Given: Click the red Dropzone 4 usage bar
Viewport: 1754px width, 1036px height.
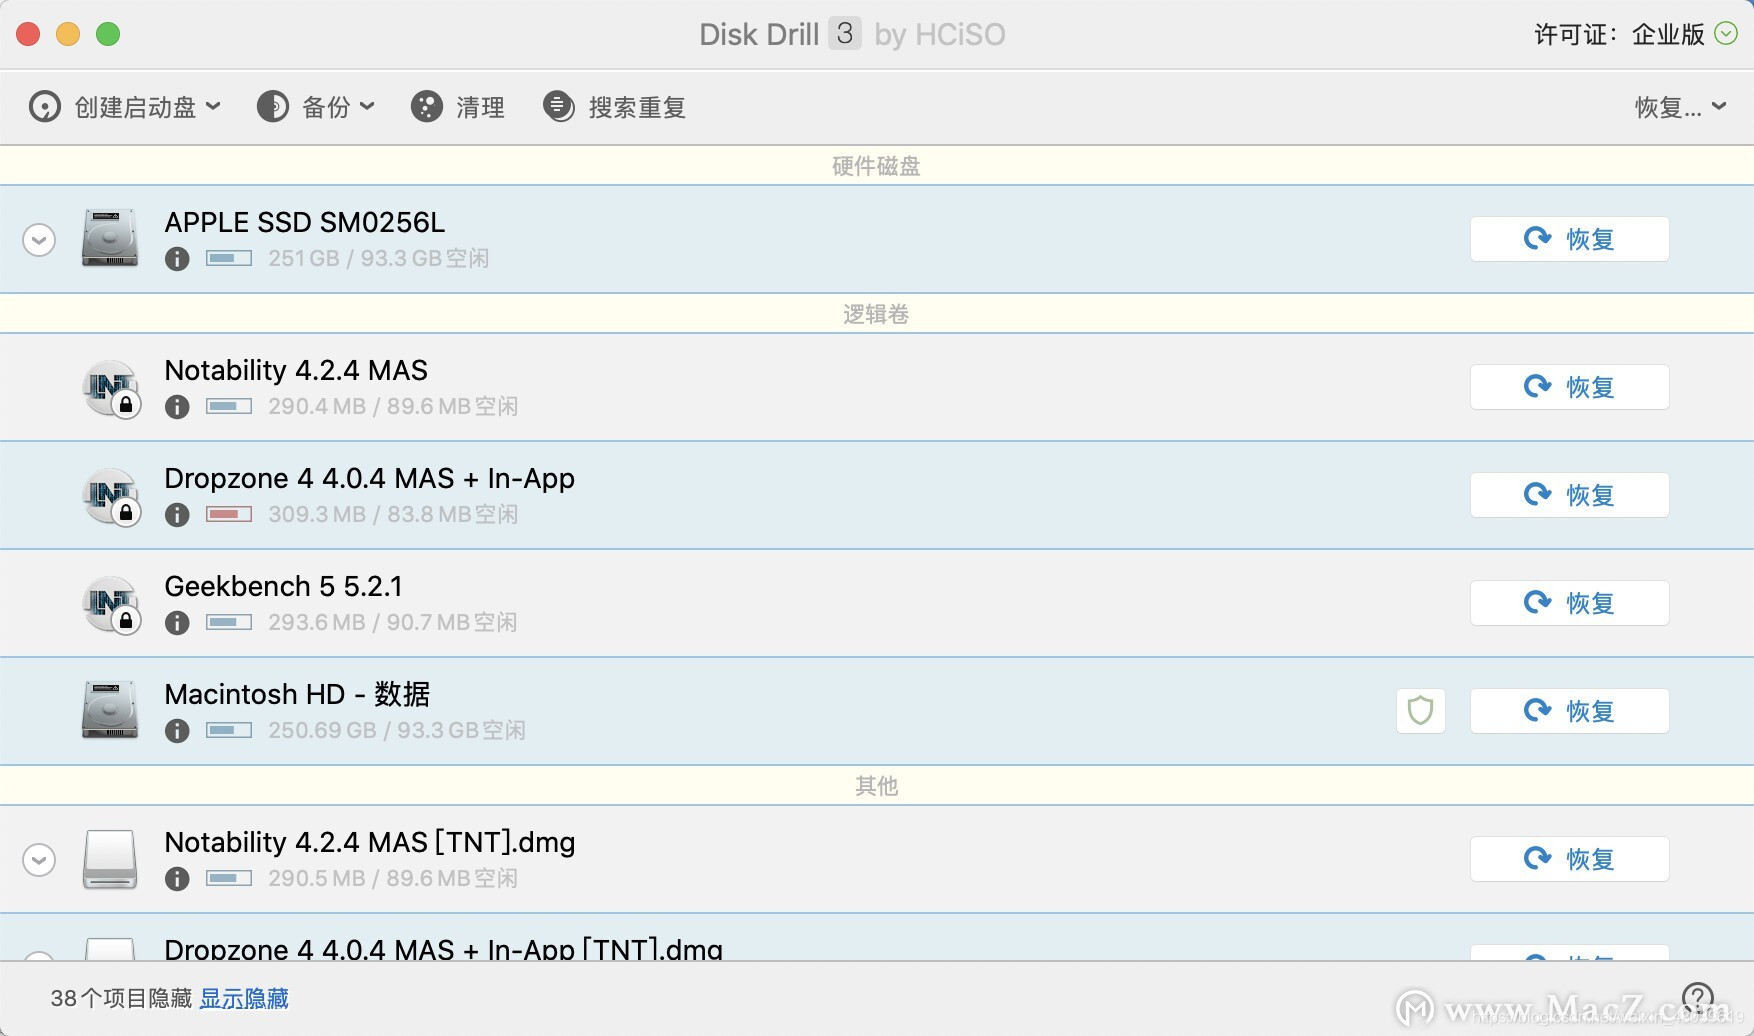Looking at the screenshot, I should tap(229, 514).
